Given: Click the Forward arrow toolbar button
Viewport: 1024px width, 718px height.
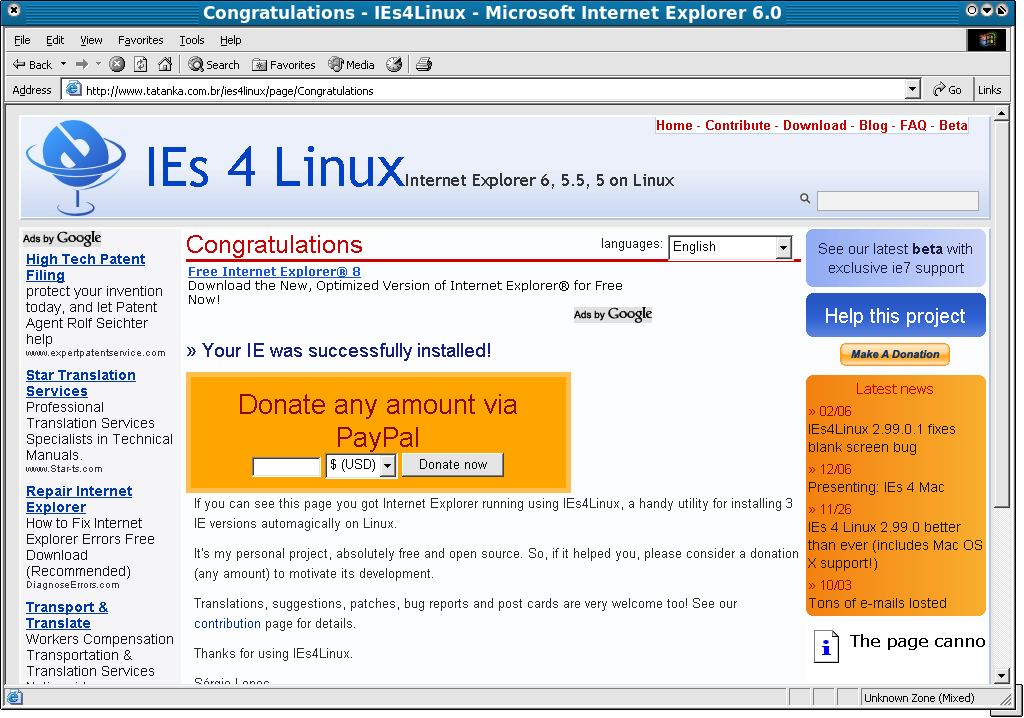Looking at the screenshot, I should pyautogui.click(x=82, y=64).
